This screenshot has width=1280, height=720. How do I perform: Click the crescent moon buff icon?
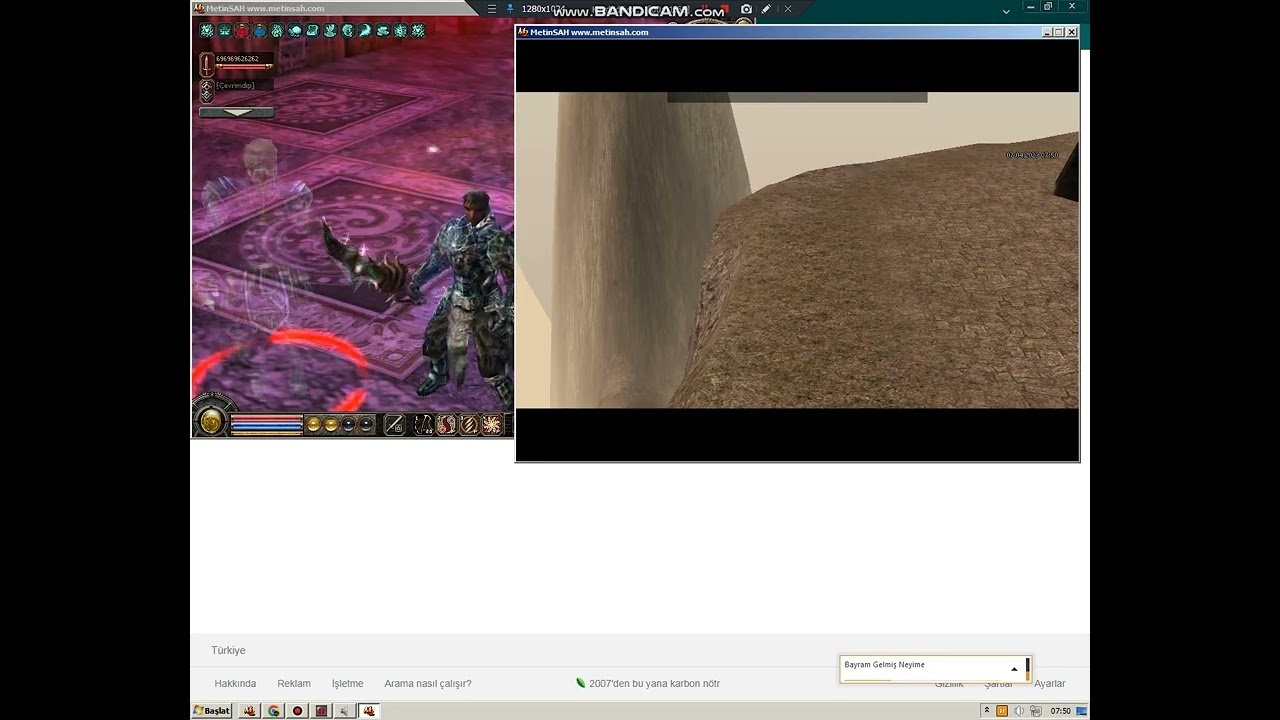point(365,31)
